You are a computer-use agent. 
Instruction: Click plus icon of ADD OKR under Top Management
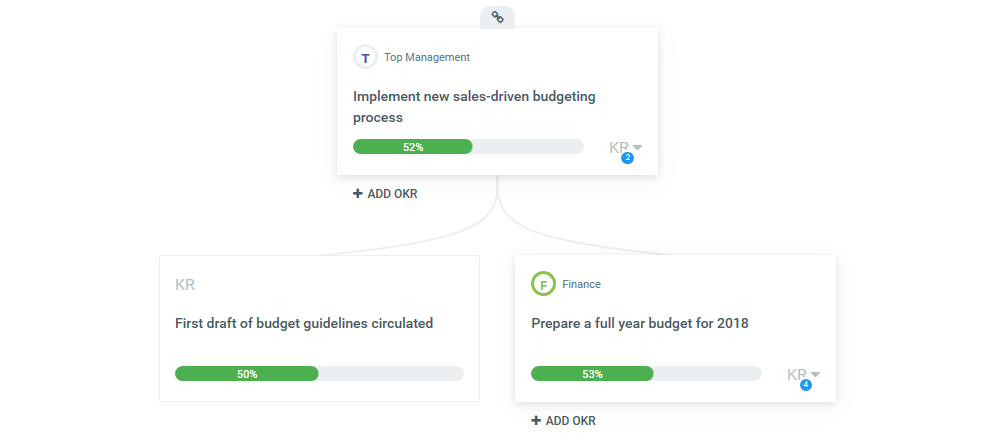pyautogui.click(x=358, y=194)
